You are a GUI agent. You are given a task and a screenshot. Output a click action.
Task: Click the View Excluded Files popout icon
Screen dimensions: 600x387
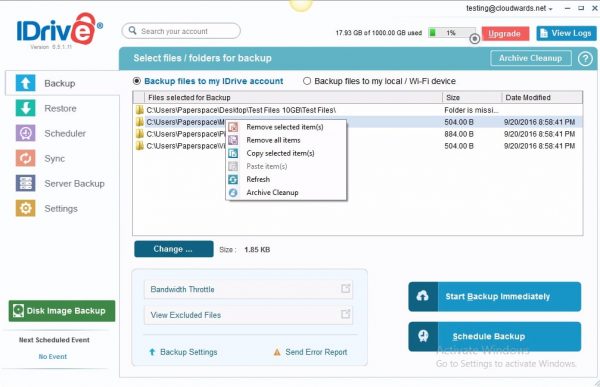tap(346, 314)
